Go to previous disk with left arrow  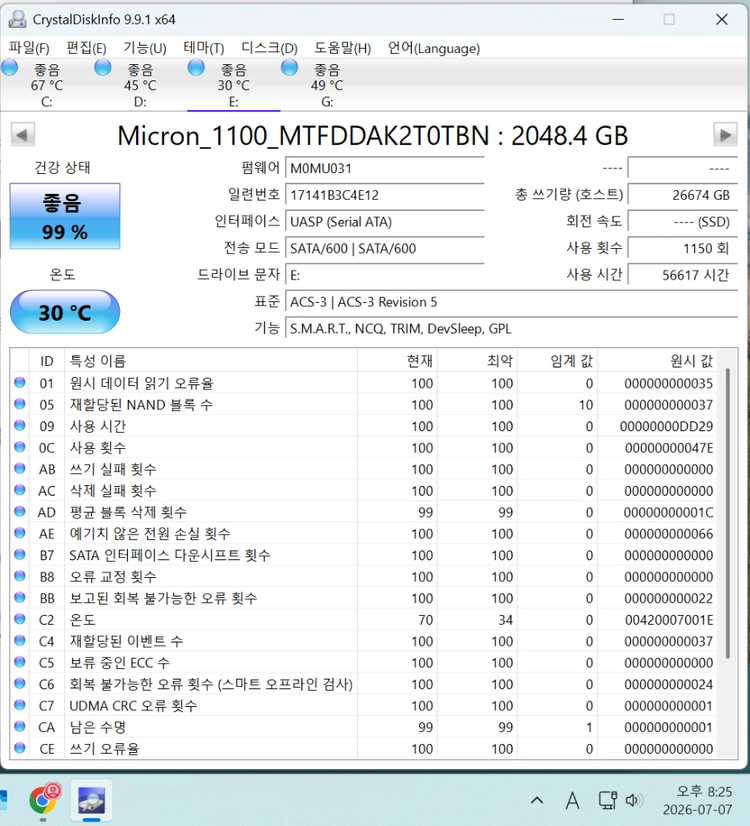click(x=23, y=135)
